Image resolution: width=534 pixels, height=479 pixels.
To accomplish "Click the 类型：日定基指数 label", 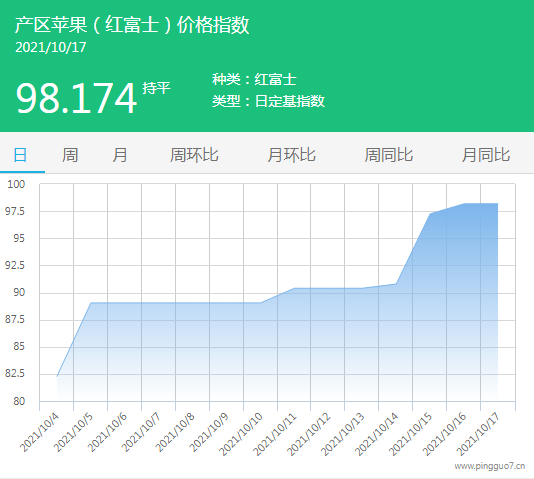I will pos(268,101).
